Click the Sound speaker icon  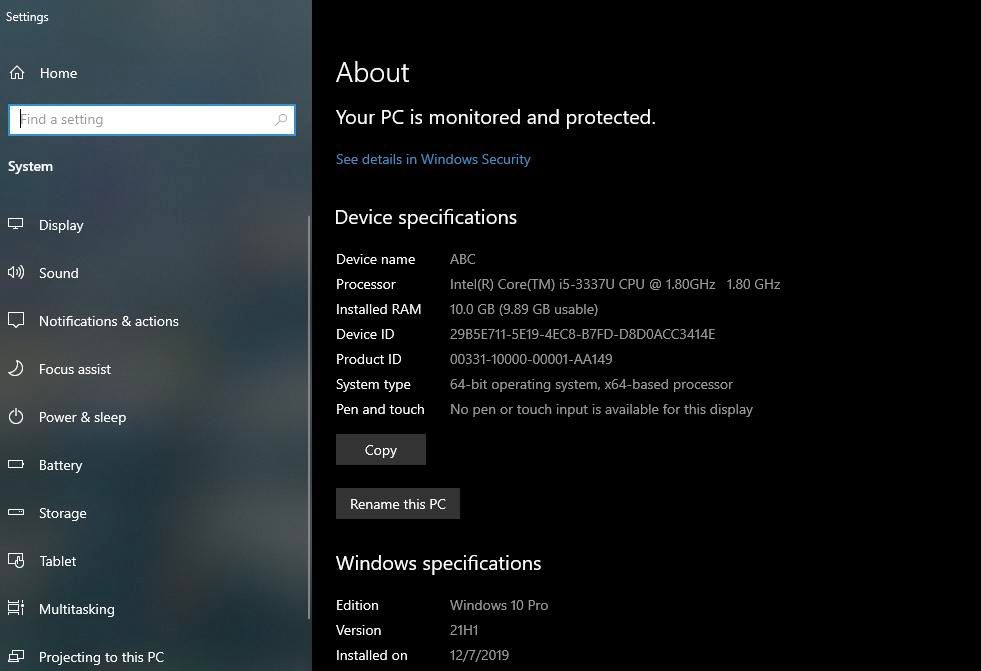(16, 273)
